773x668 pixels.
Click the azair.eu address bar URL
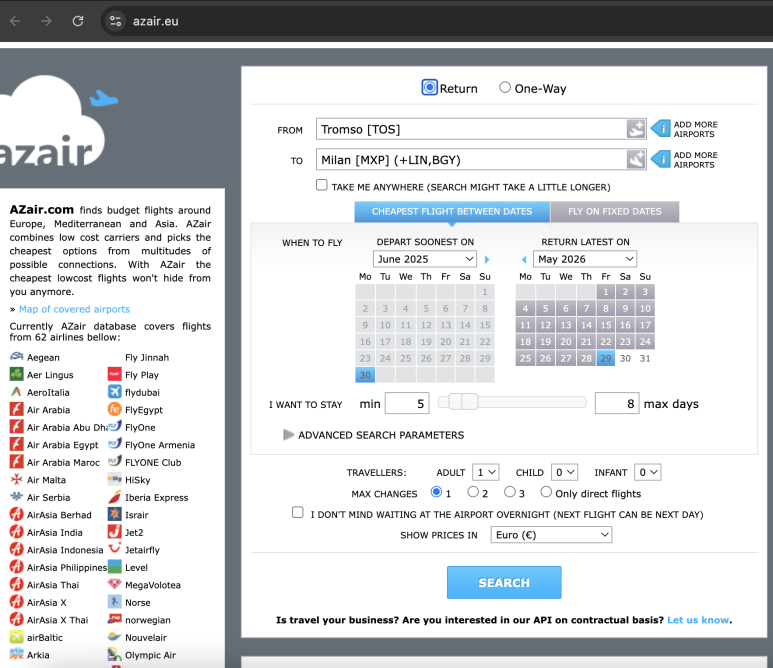tap(155, 21)
